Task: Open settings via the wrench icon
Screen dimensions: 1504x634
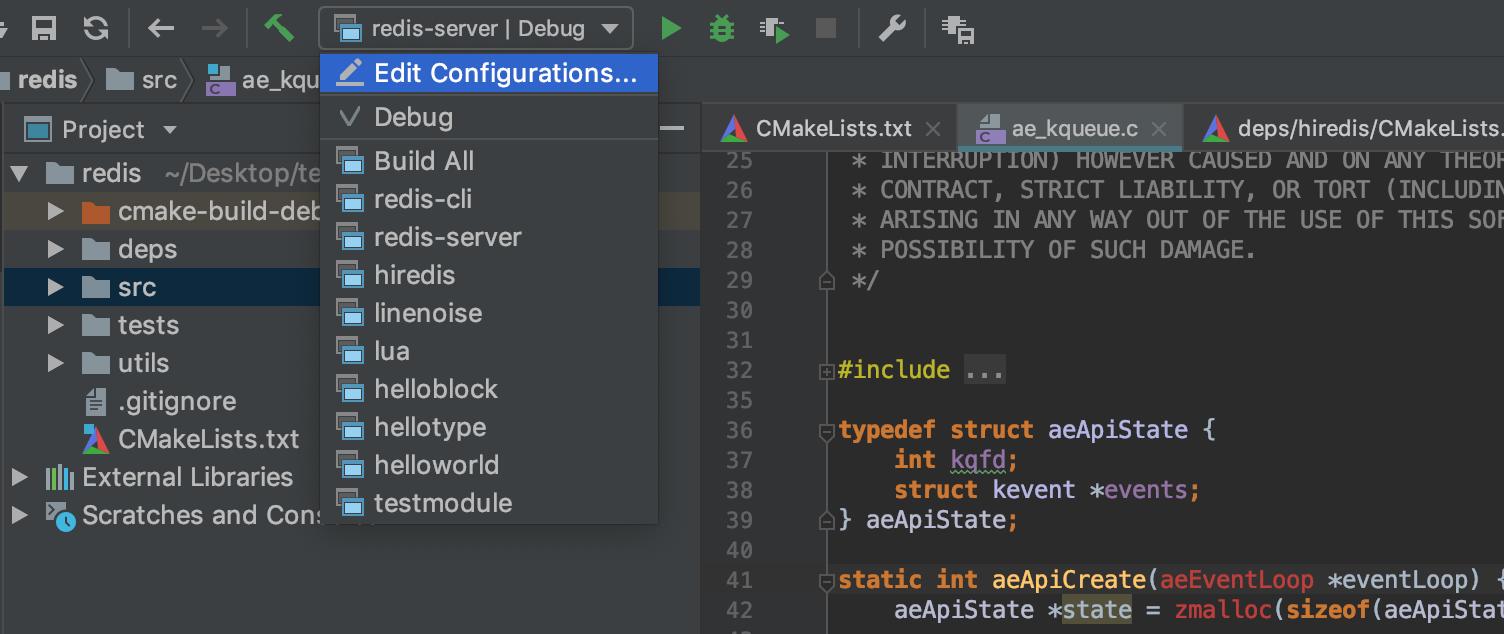Action: [891, 28]
